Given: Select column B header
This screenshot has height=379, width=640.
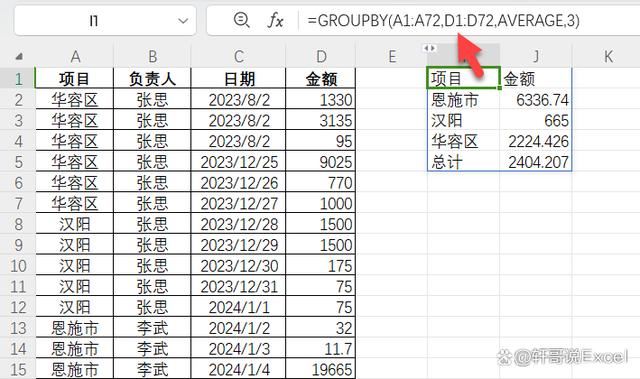Looking at the screenshot, I should pyautogui.click(x=152, y=57).
